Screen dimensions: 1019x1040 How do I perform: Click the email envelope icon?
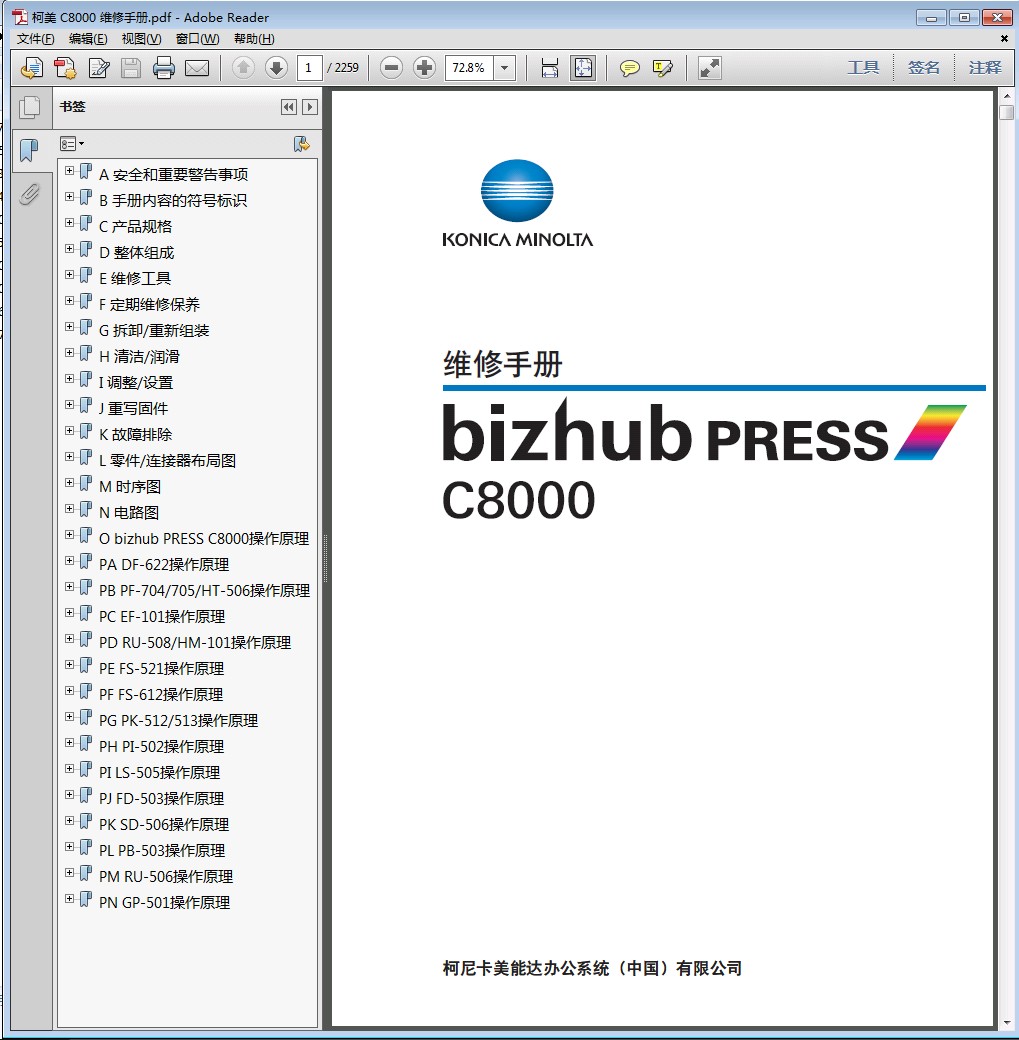(x=197, y=68)
